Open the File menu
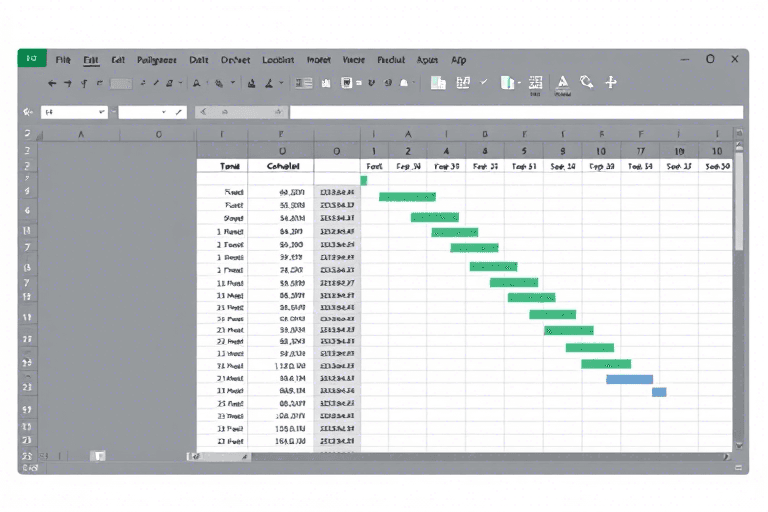 [x=64, y=60]
